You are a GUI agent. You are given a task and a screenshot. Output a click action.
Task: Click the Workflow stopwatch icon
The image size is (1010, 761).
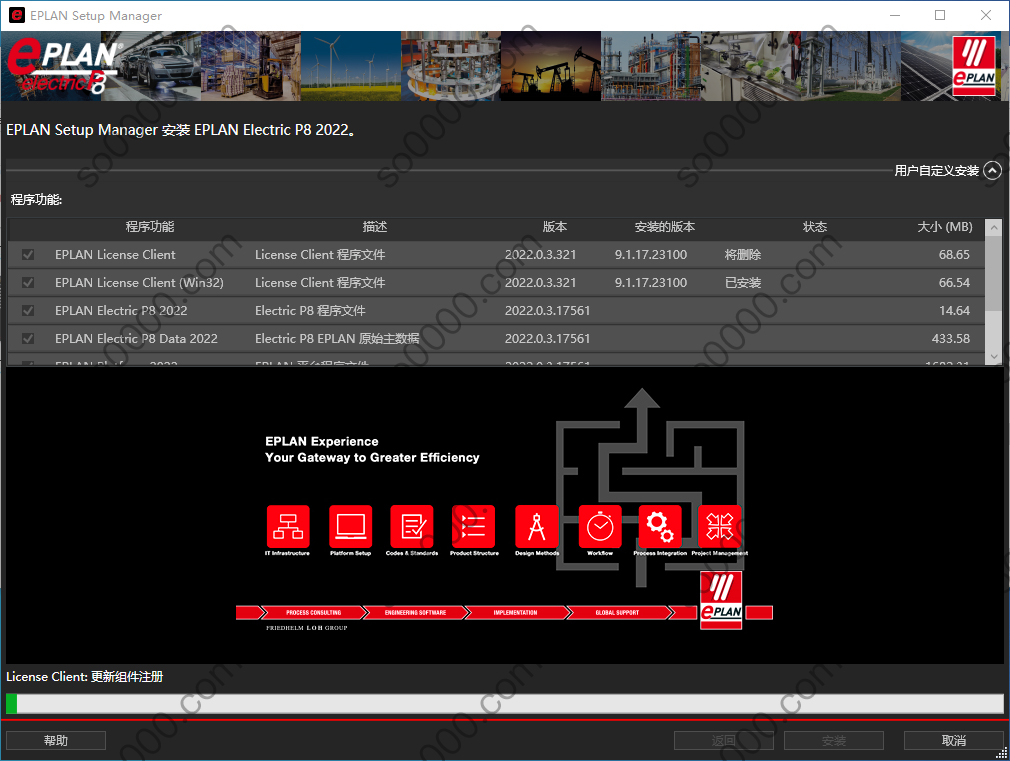(x=600, y=526)
